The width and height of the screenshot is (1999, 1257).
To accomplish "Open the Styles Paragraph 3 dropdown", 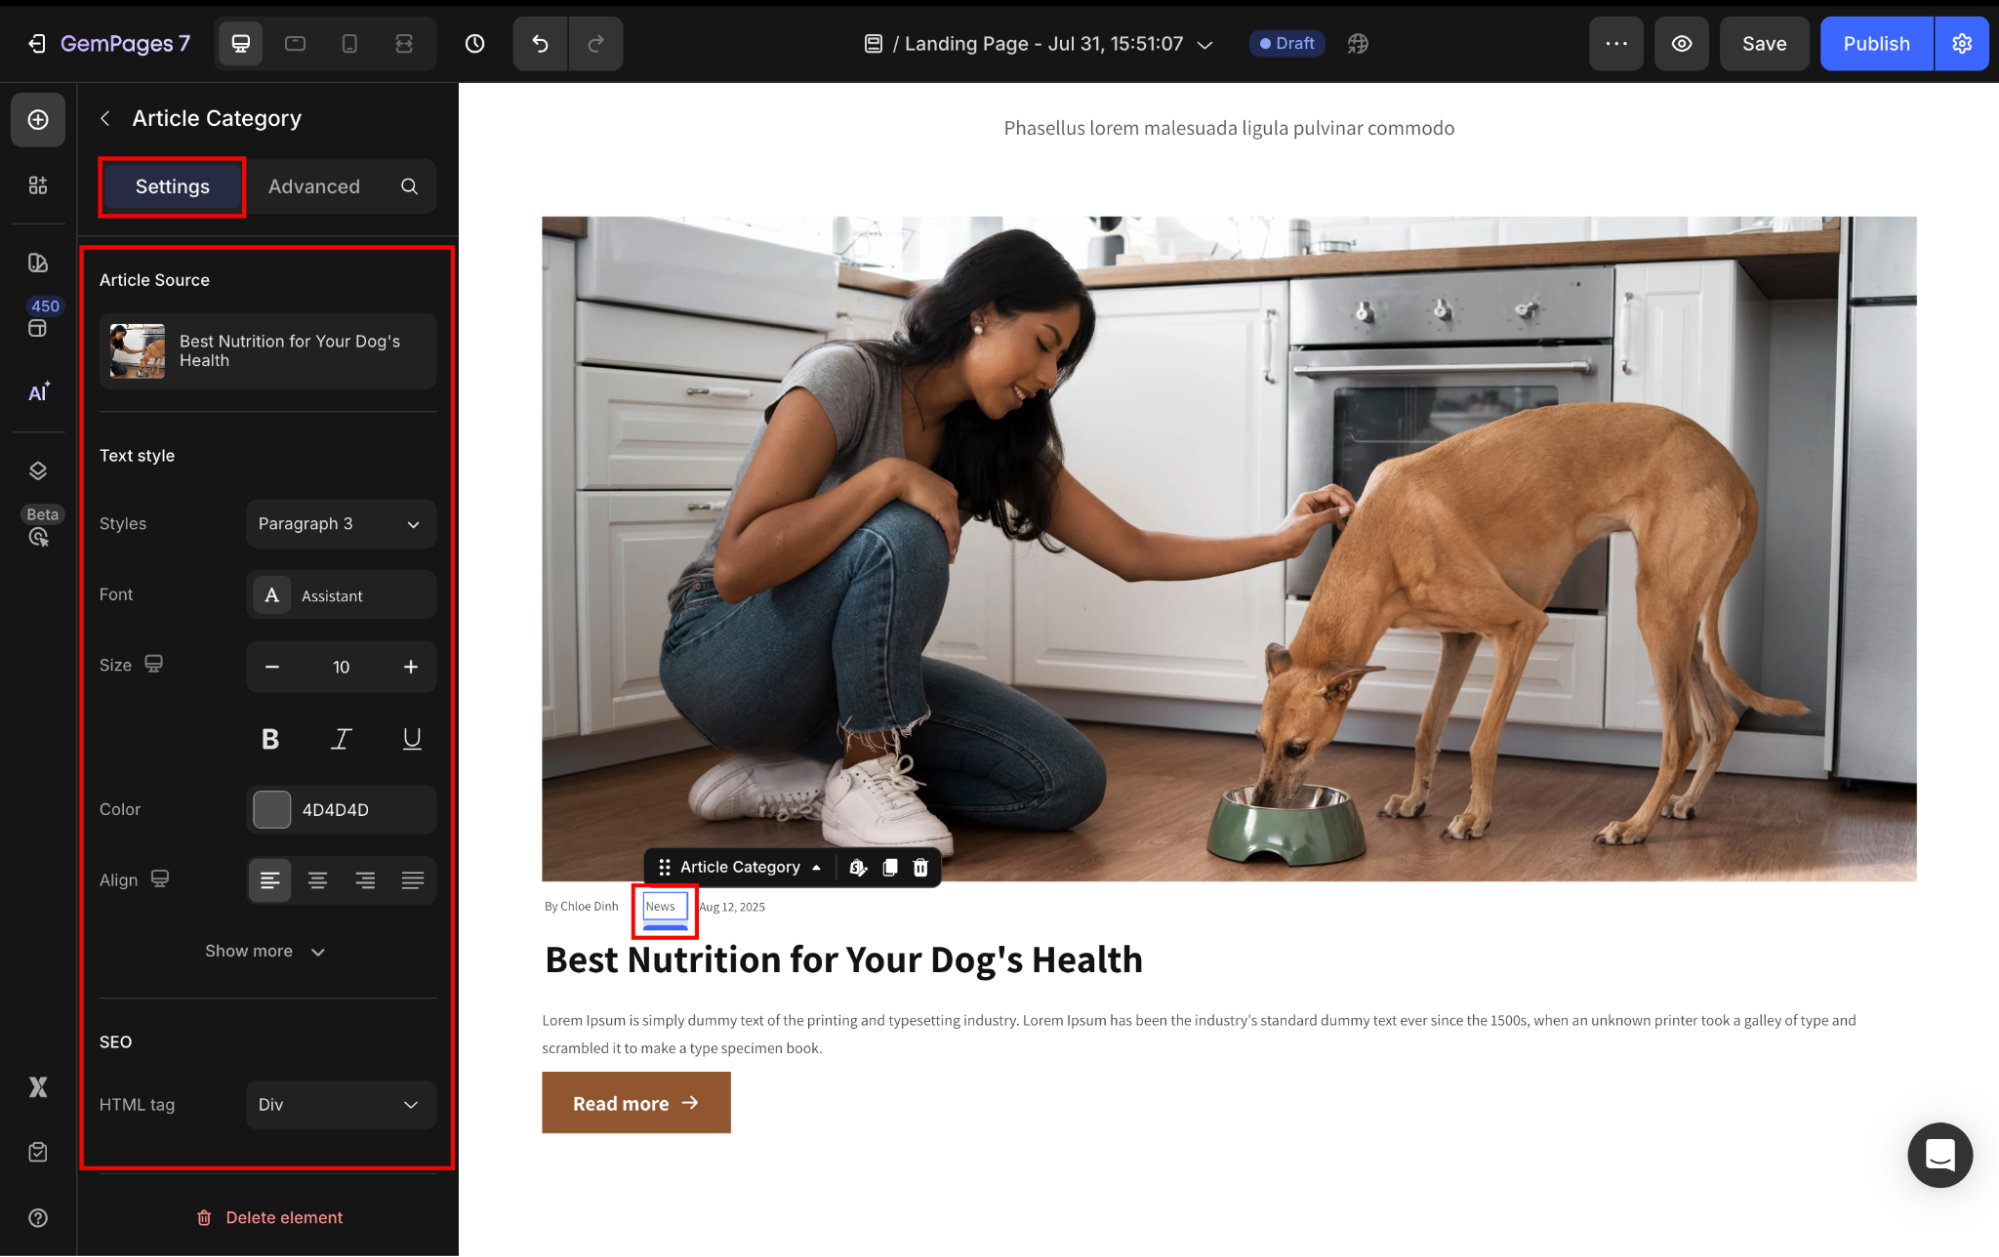I will click(340, 524).
